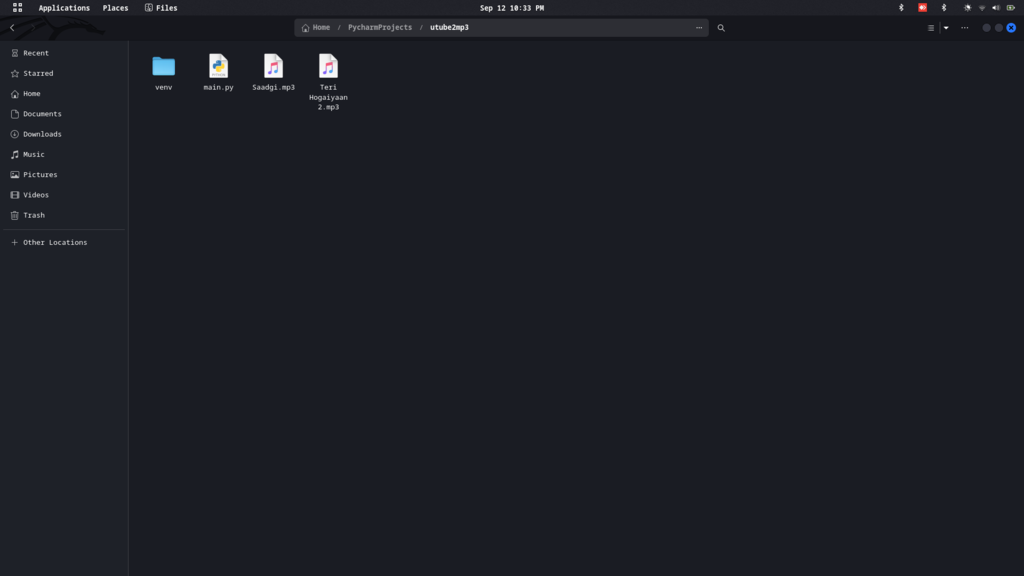Open the Places menu

coord(115,8)
